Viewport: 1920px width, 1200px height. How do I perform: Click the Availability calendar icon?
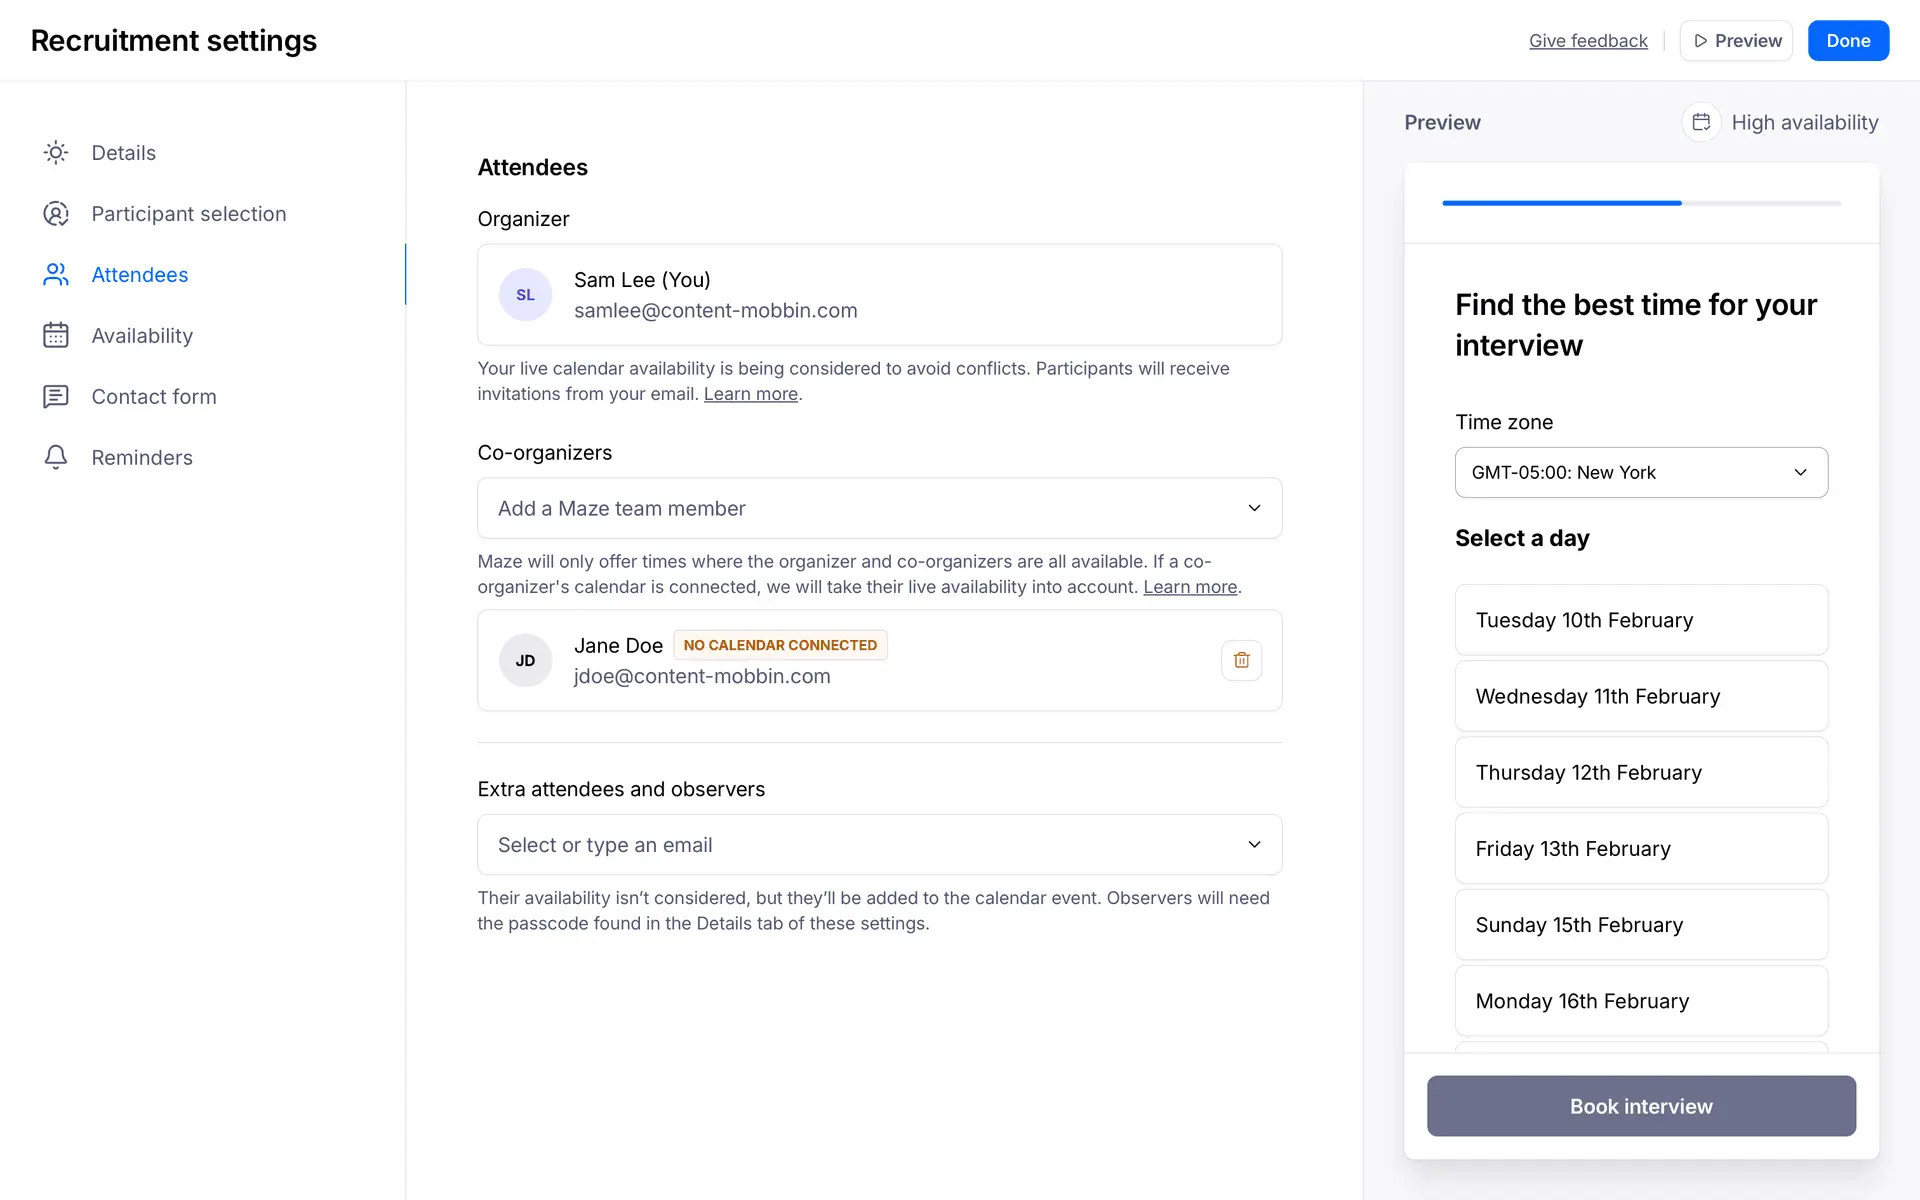pos(56,336)
